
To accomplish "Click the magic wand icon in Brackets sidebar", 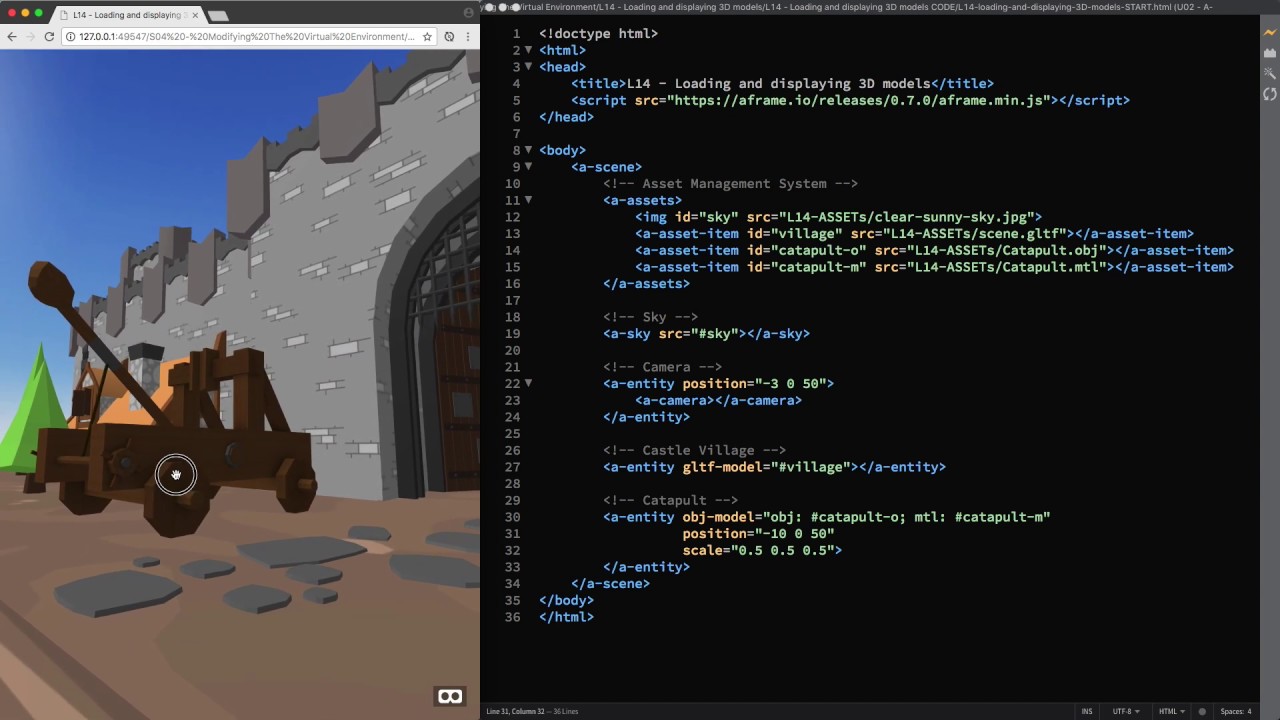I will coord(1270,73).
